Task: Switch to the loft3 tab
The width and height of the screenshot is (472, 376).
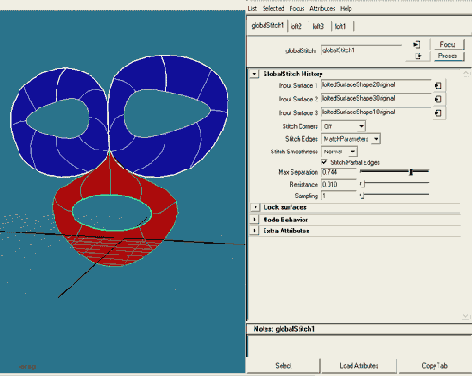Action: tap(318, 26)
